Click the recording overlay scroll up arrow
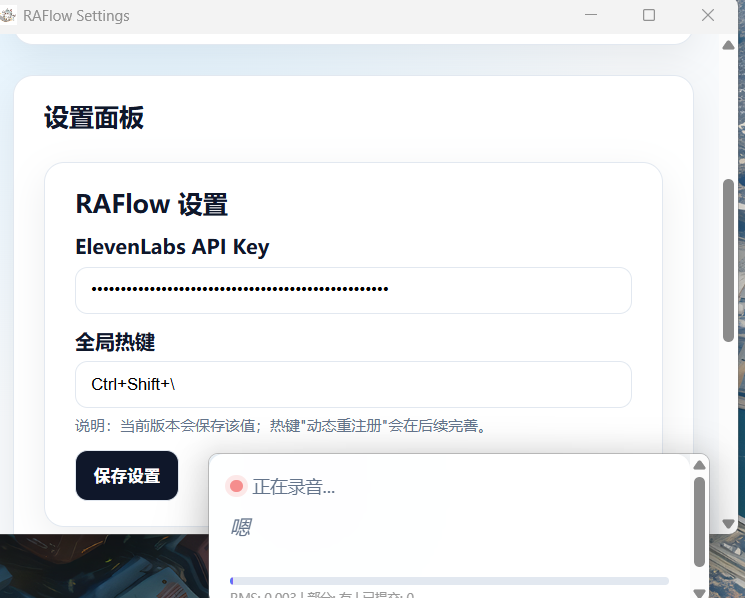Screen dimensions: 745x598 (699, 465)
